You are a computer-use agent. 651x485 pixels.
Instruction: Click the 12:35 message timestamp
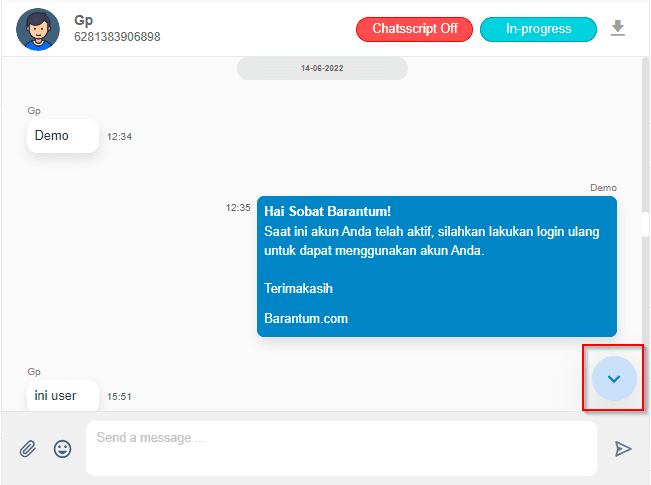pos(238,208)
